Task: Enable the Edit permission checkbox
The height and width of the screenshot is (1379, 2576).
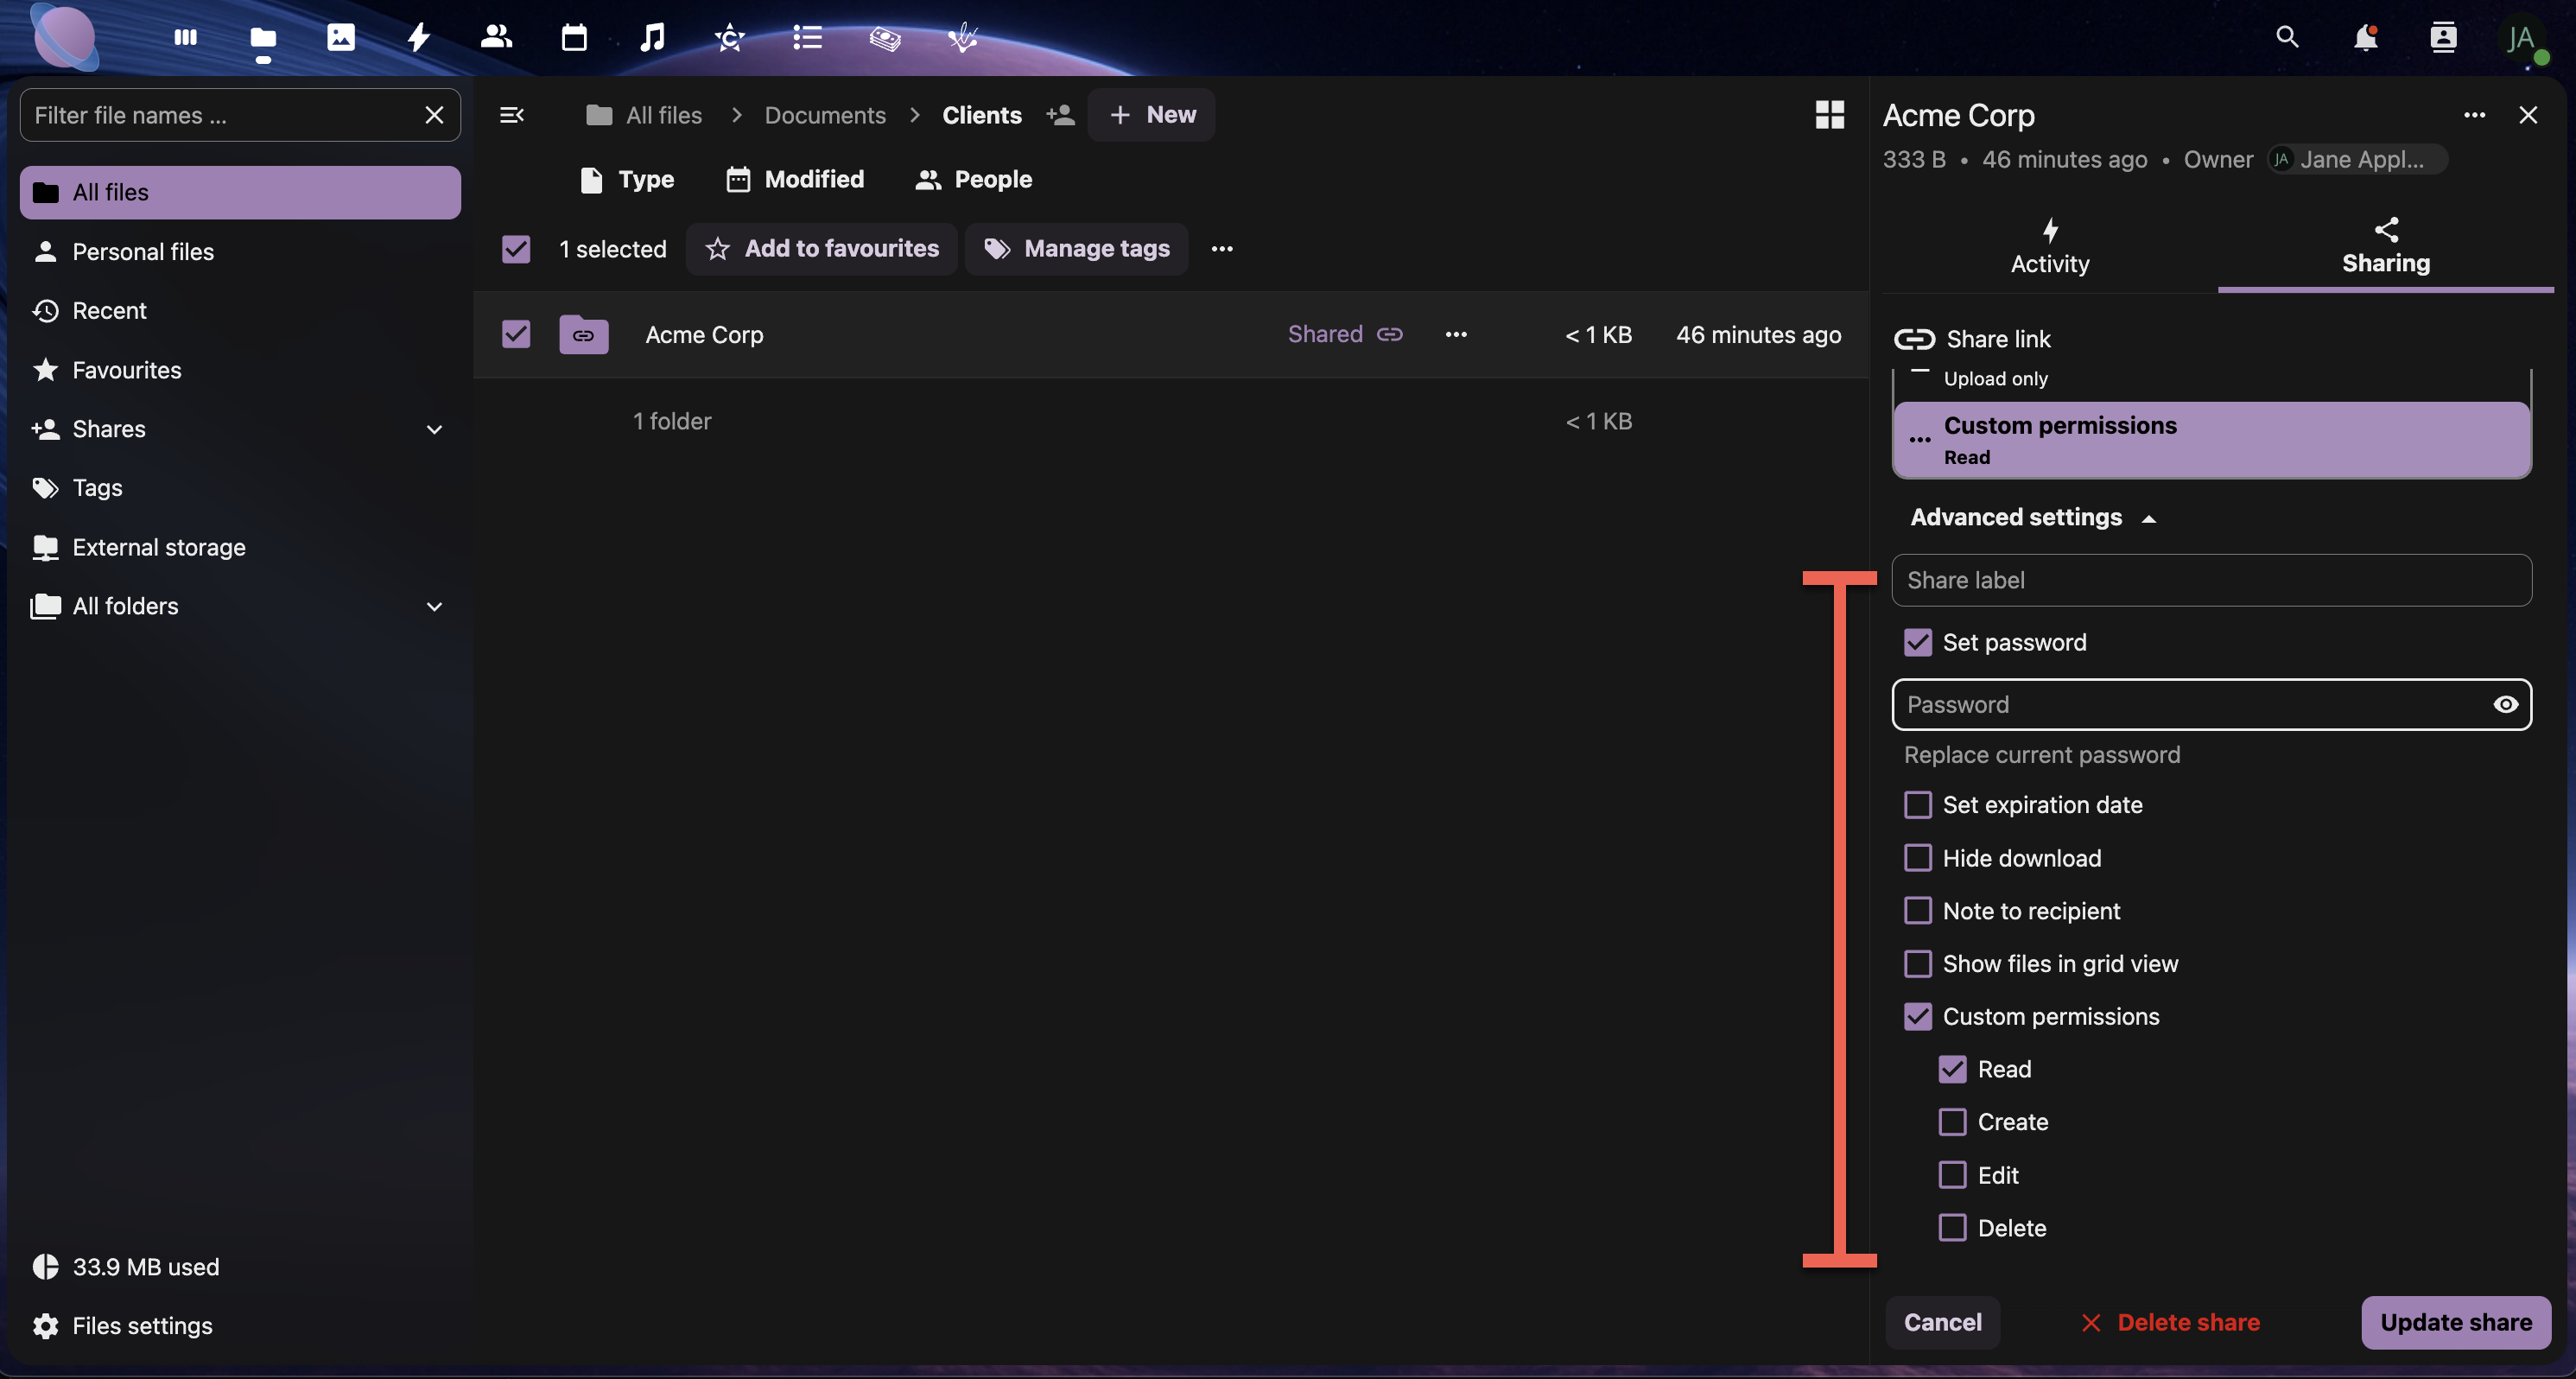Action: point(1952,1175)
